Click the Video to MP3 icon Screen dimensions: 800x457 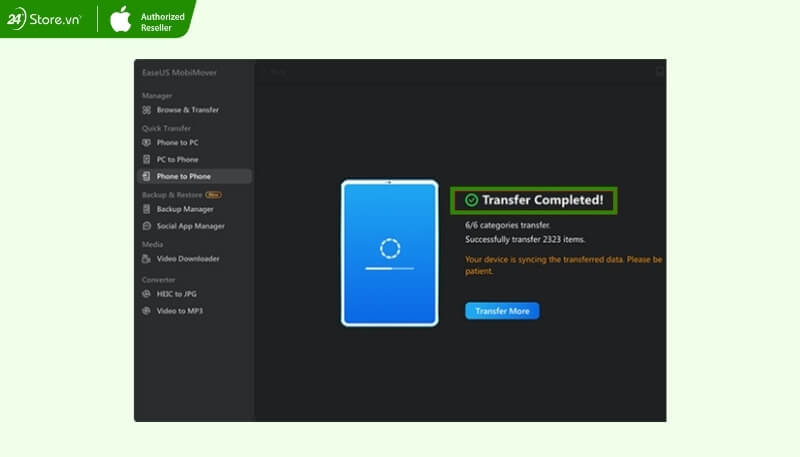click(147, 311)
